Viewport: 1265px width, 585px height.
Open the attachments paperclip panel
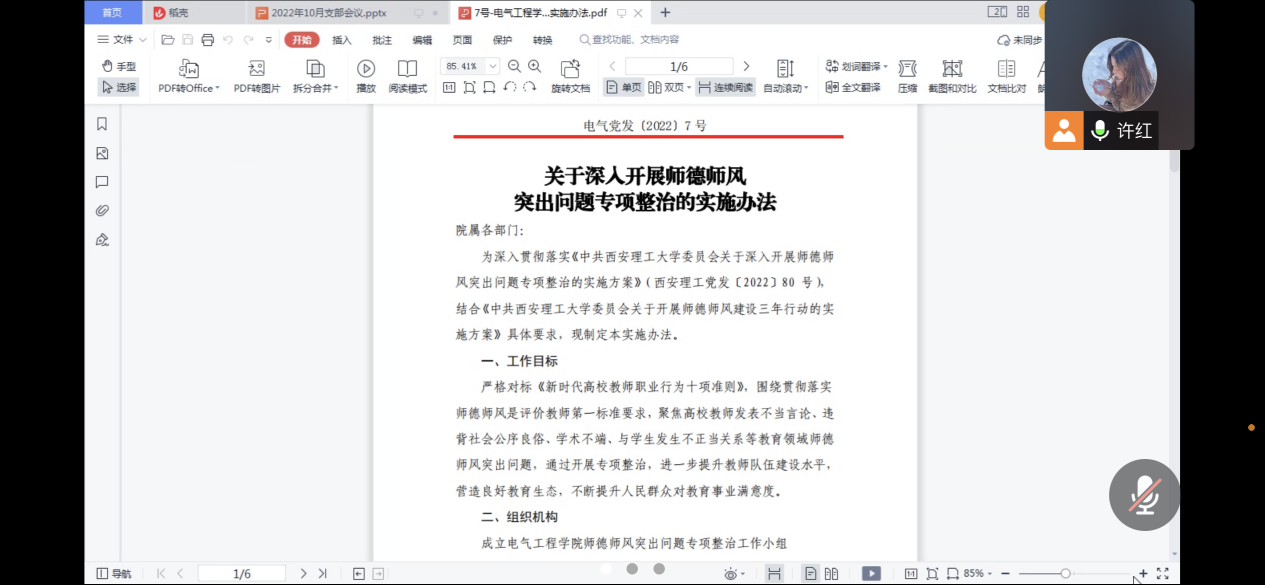coord(102,211)
